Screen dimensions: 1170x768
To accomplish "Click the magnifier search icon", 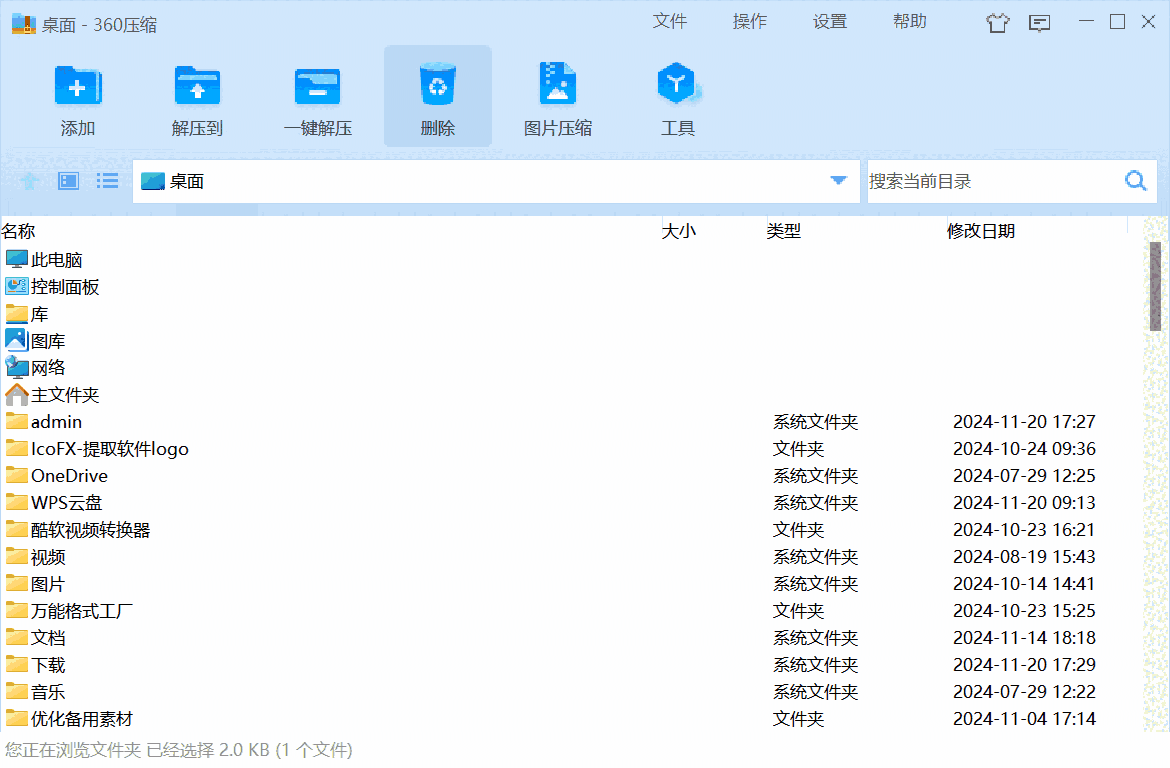I will tap(1135, 181).
